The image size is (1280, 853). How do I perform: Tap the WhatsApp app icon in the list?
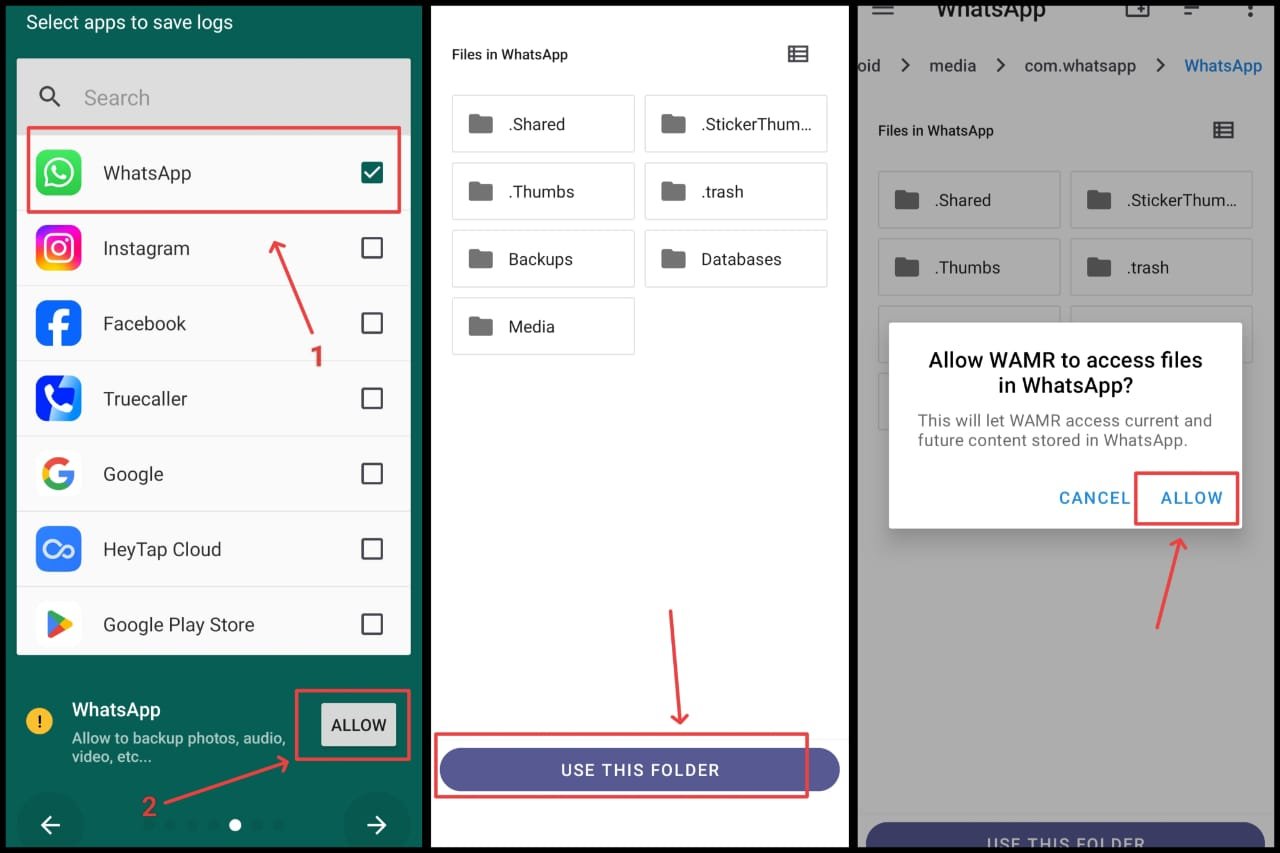tap(58, 173)
